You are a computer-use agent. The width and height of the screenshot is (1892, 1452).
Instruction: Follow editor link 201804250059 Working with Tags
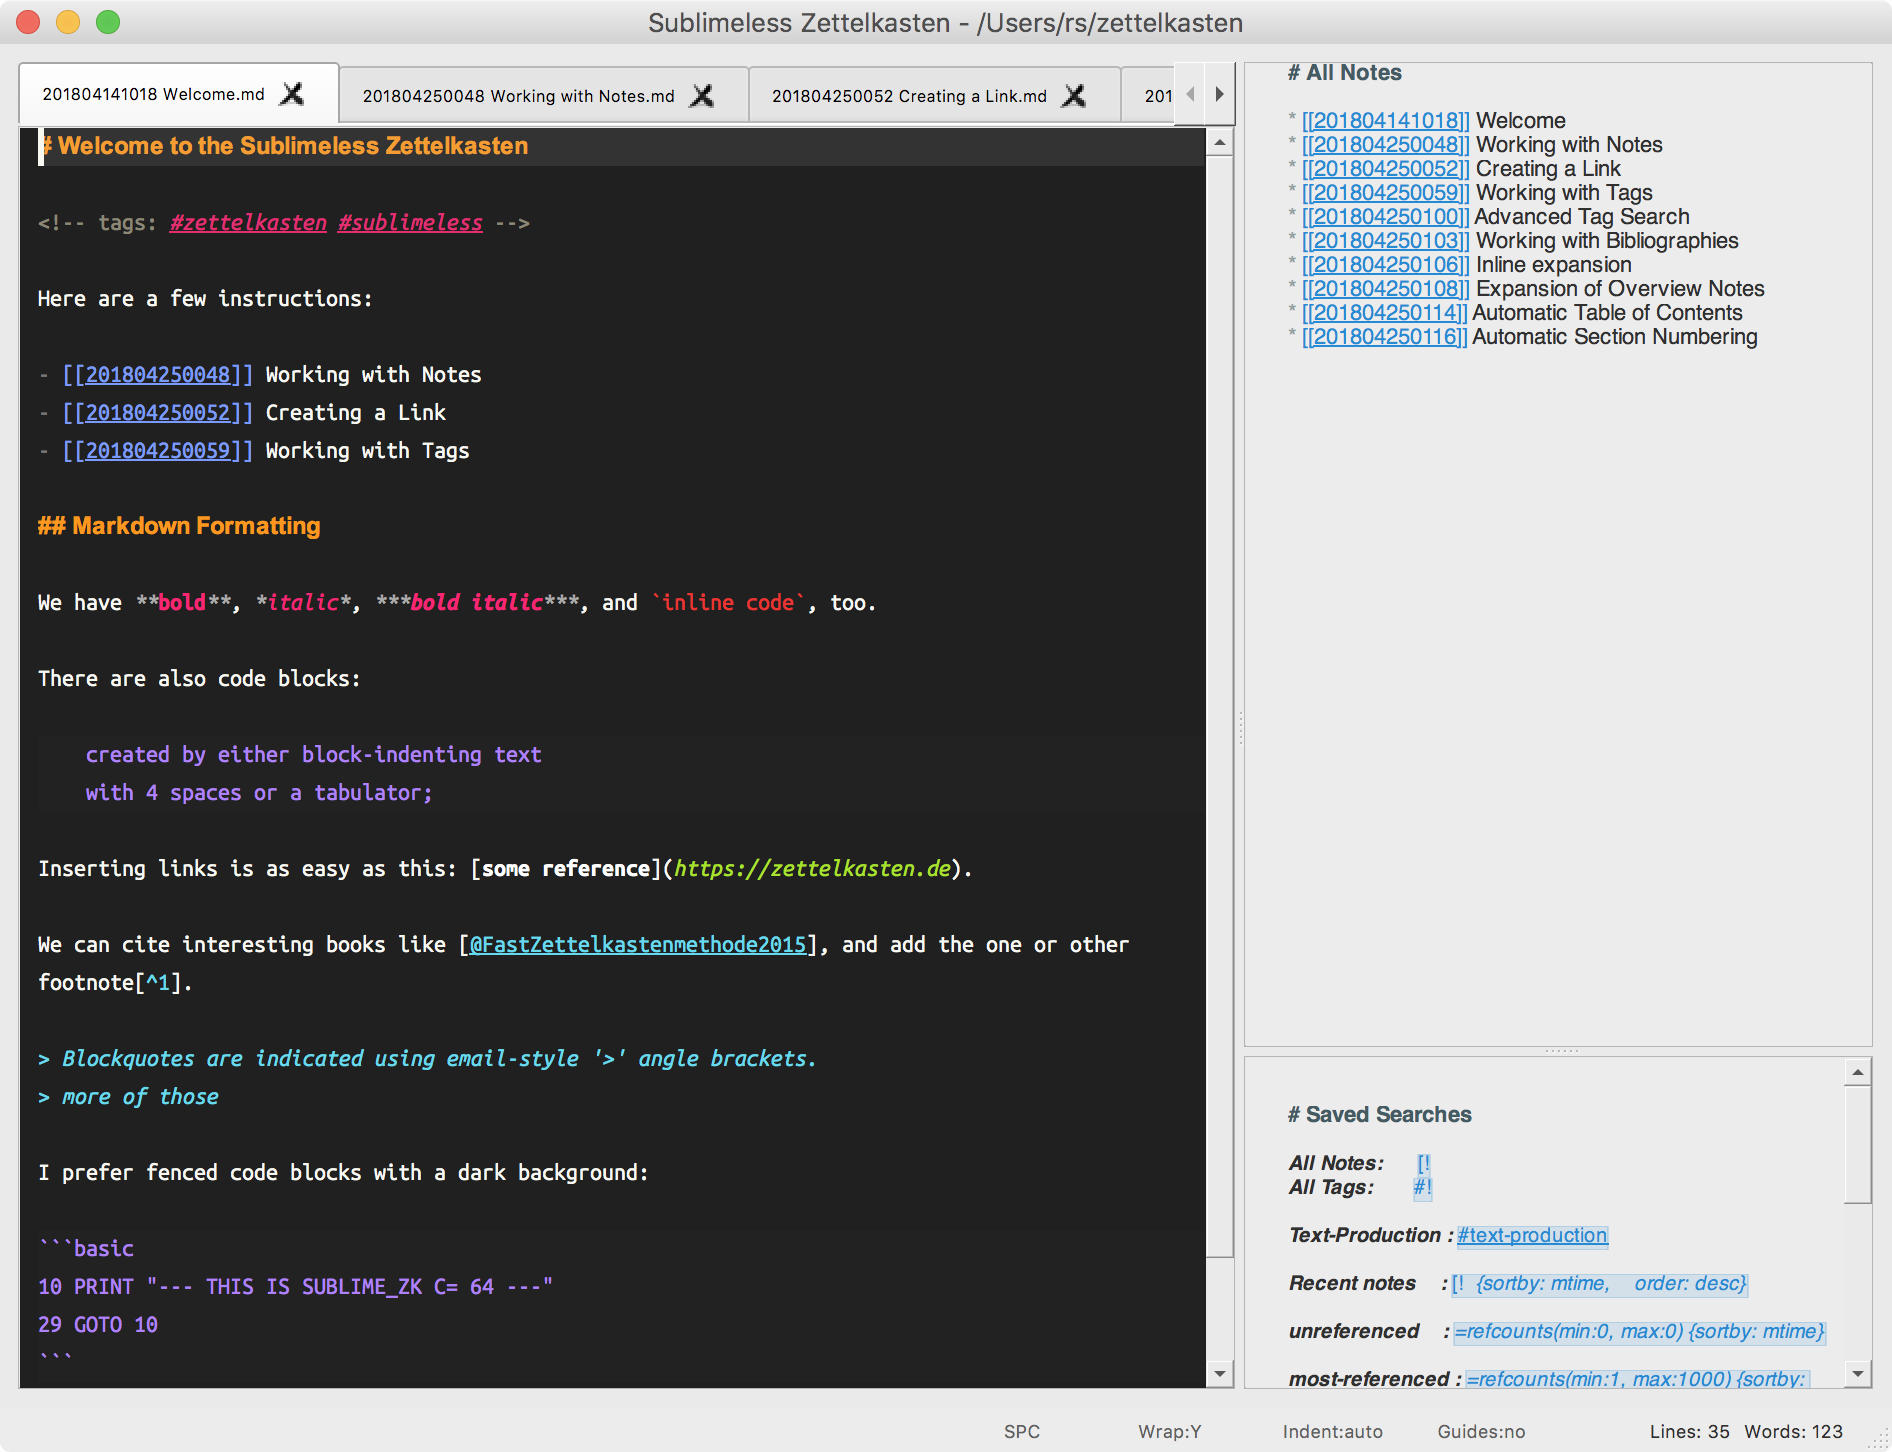[157, 451]
